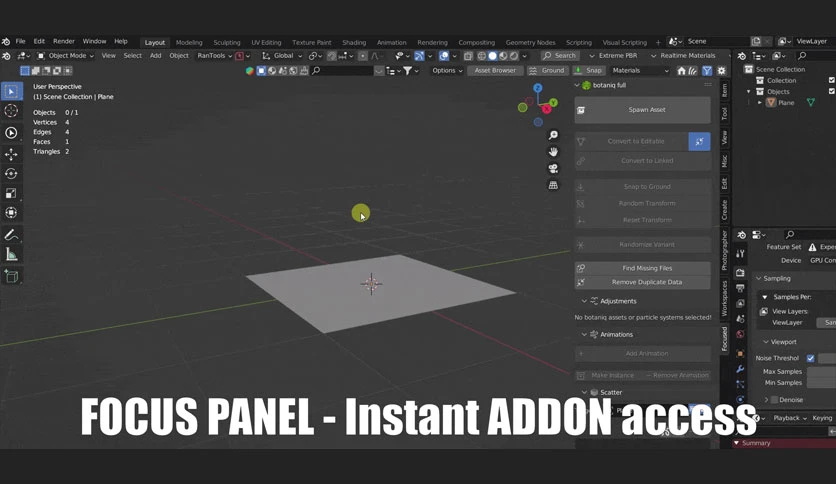Click the Ground button
The width and height of the screenshot is (836, 484).
[x=547, y=70]
